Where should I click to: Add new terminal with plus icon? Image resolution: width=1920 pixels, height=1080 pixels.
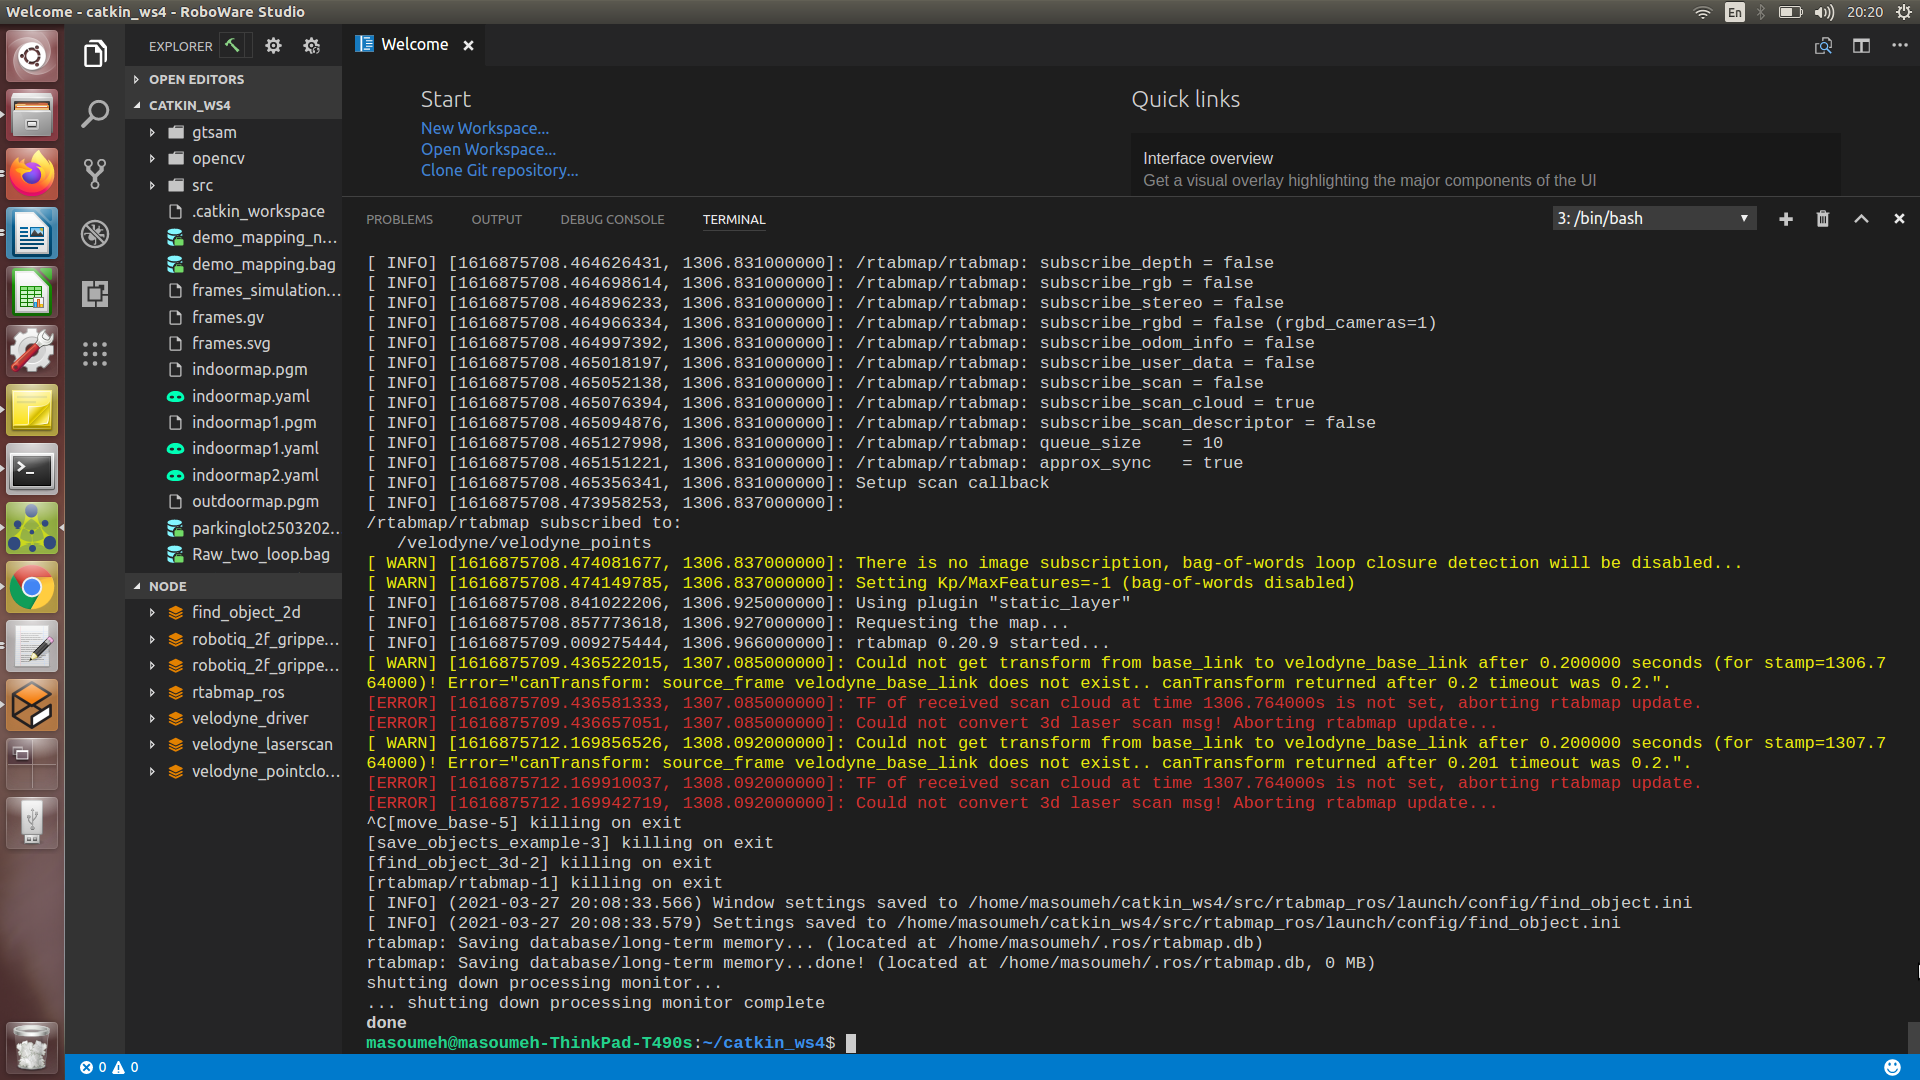[1785, 219]
